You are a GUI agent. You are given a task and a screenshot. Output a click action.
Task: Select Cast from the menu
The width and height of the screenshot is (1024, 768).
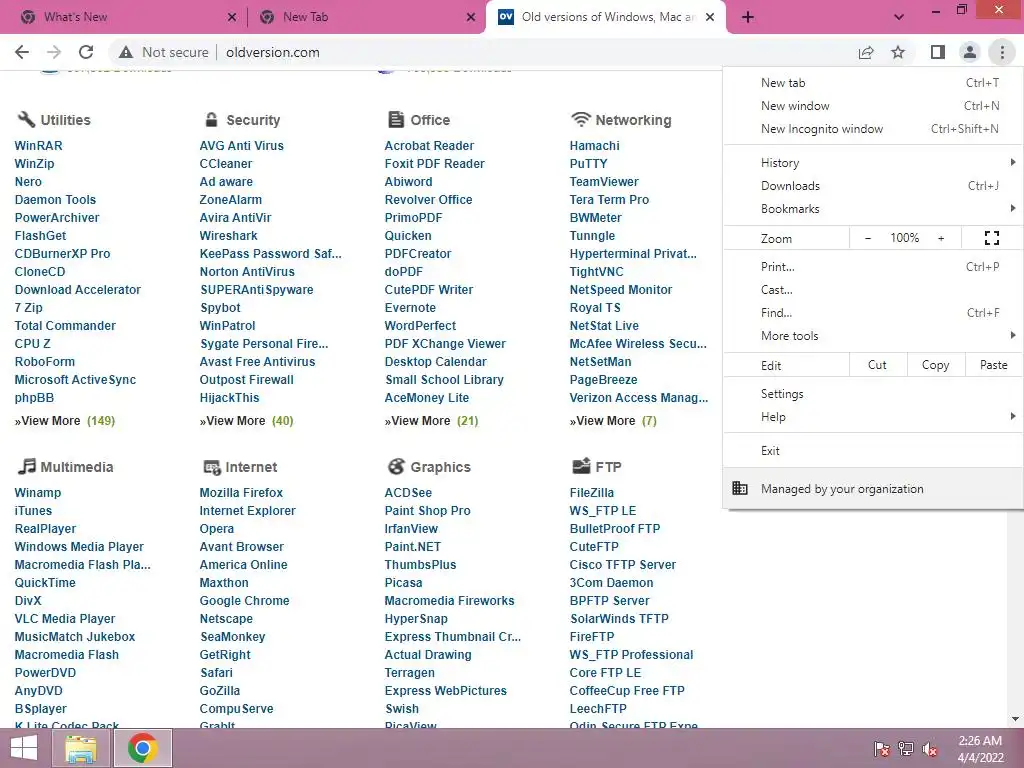pyautogui.click(x=873, y=289)
